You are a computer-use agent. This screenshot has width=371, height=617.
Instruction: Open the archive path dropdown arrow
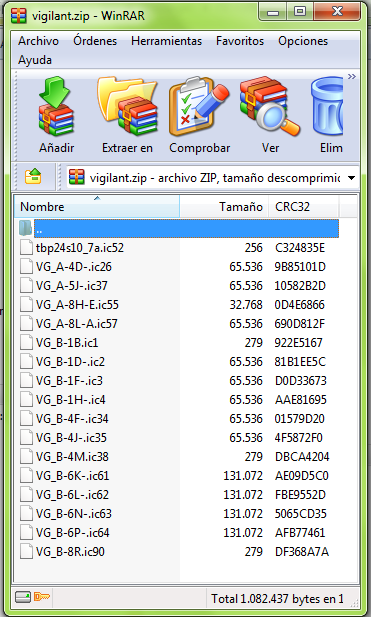click(x=351, y=178)
